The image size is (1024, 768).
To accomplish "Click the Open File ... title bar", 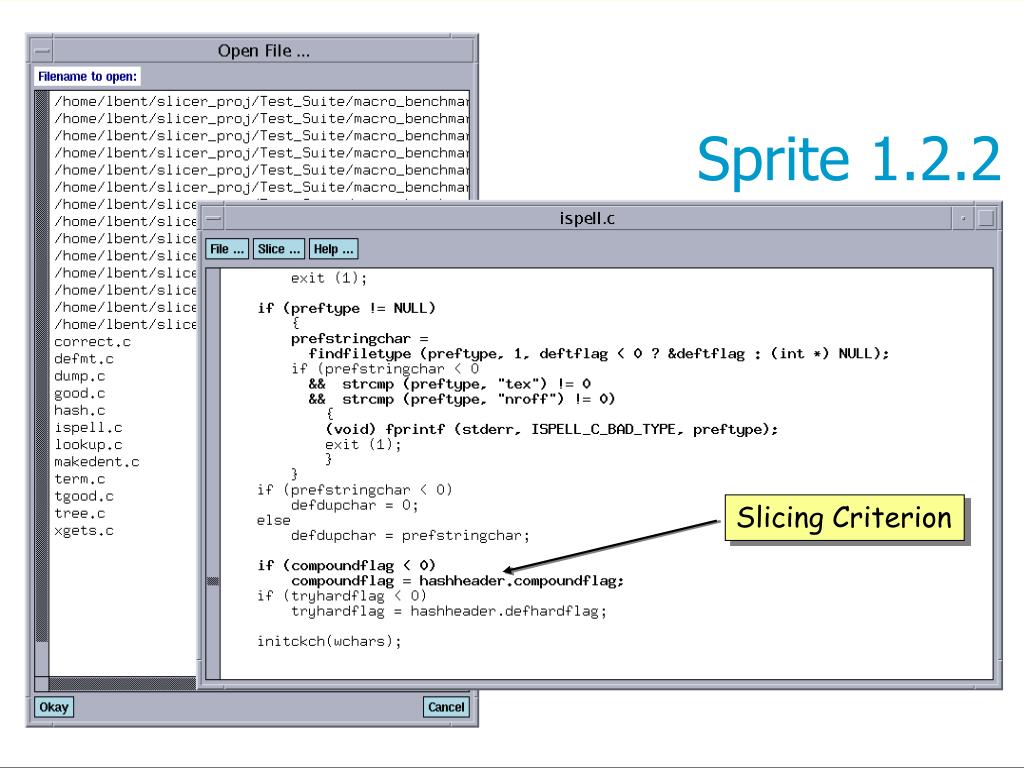I will pos(263,50).
